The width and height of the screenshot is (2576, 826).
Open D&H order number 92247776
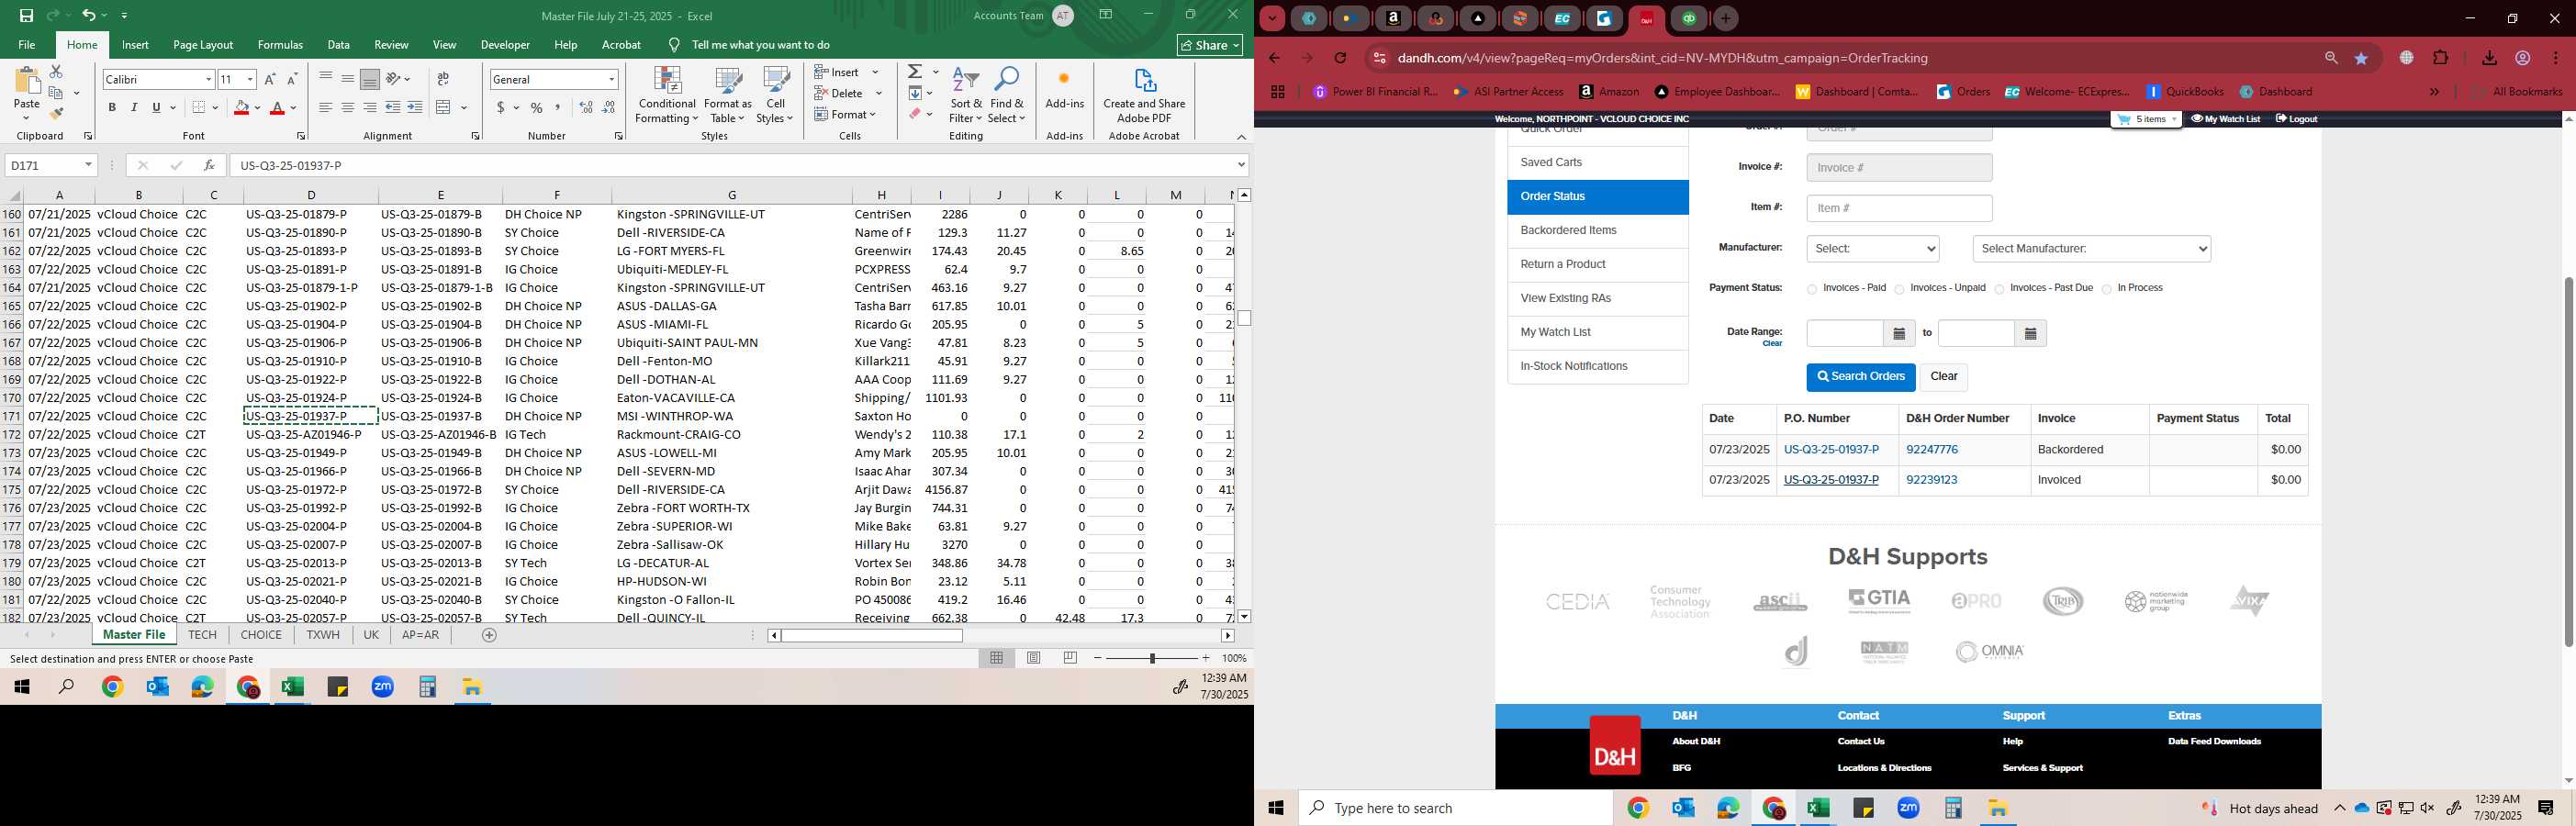[x=1931, y=450]
